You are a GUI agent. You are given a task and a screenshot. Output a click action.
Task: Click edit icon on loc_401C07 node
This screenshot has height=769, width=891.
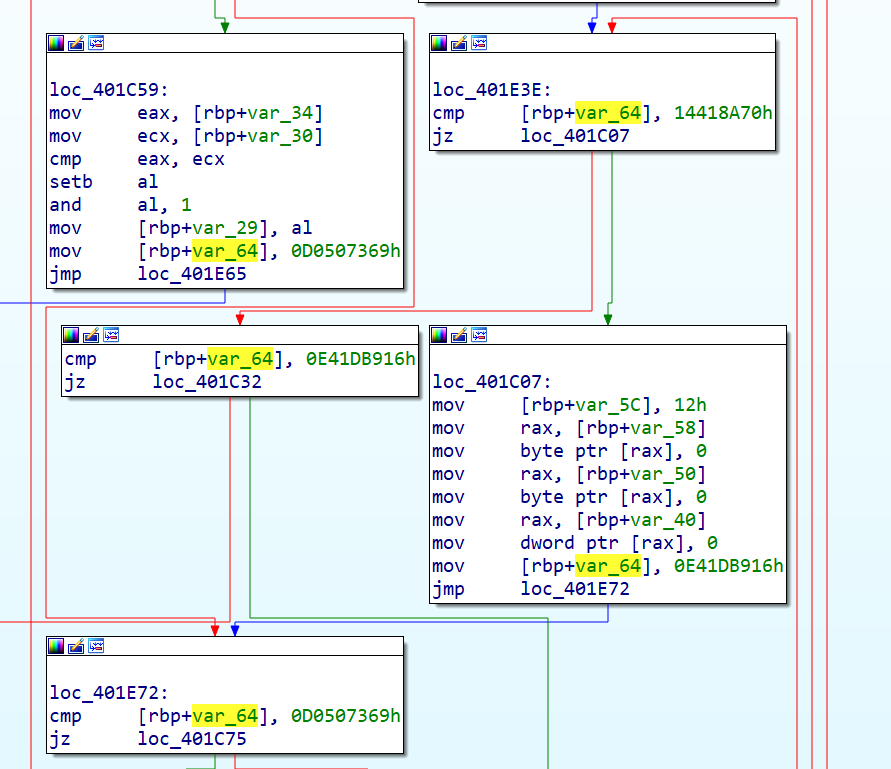point(460,335)
